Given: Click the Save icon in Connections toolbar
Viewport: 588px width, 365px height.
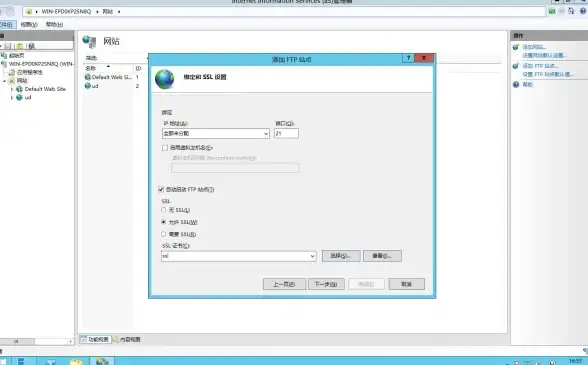Looking at the screenshot, I should pos(8,46).
